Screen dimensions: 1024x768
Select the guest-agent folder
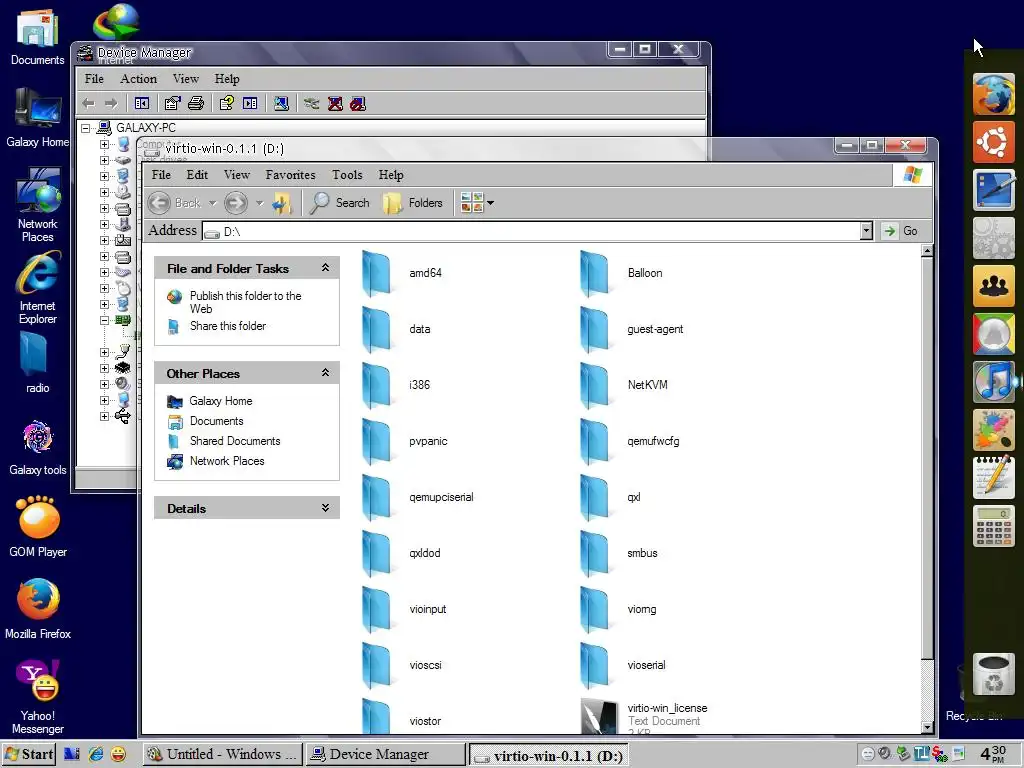[632, 329]
